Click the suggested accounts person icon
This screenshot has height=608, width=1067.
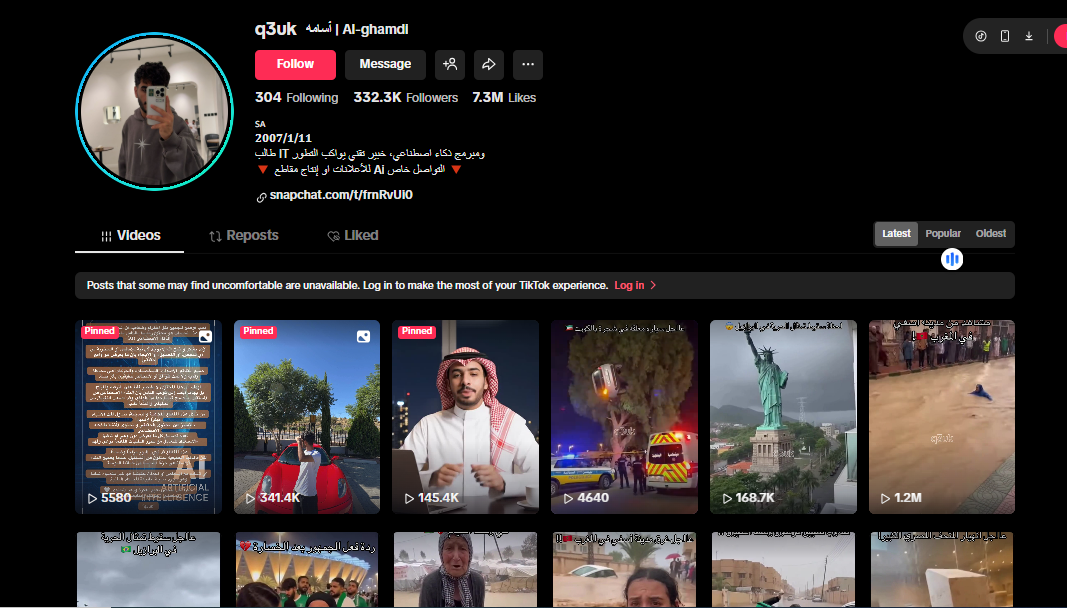click(x=449, y=64)
